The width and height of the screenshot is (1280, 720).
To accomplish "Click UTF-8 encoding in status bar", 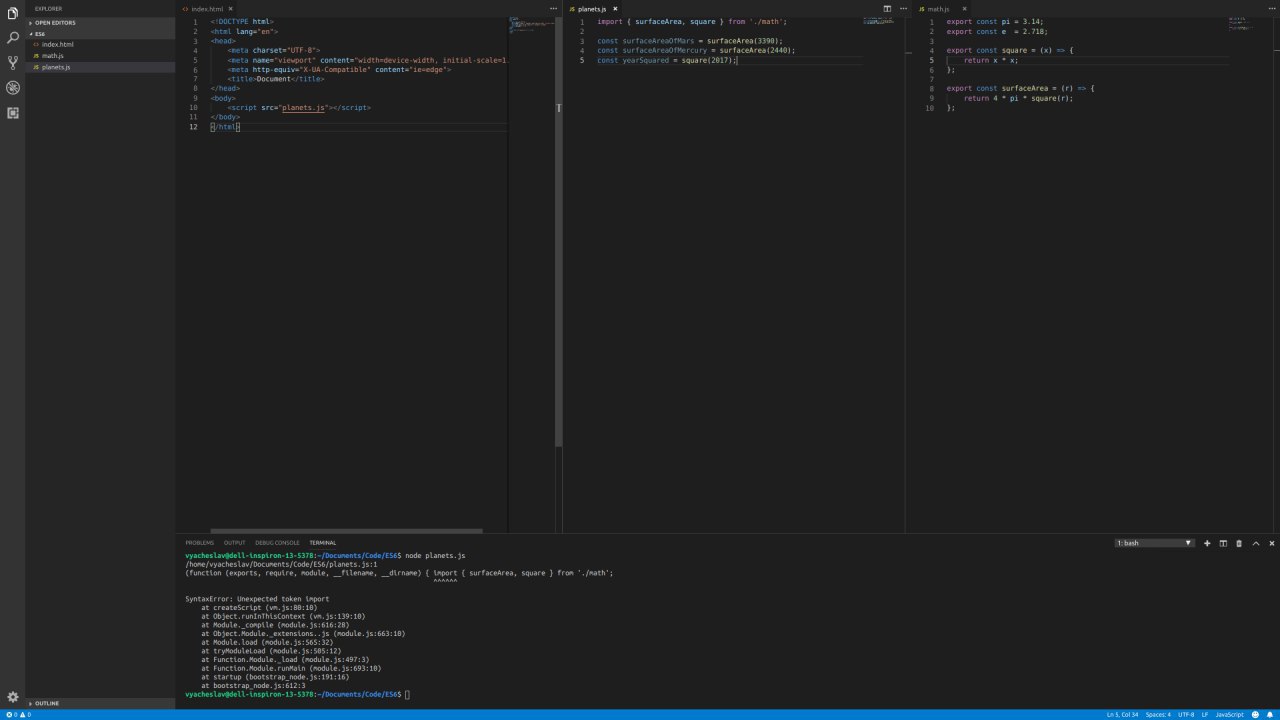I will tap(1186, 714).
